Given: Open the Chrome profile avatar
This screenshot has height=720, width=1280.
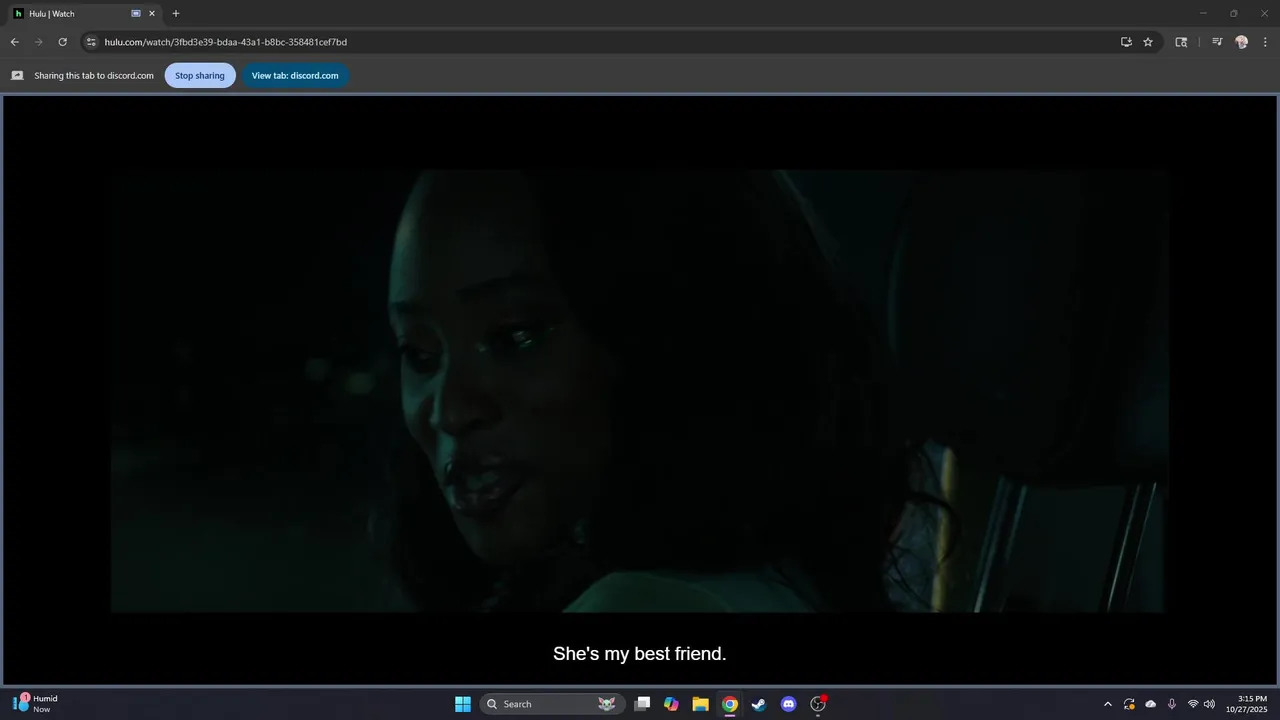Looking at the screenshot, I should (x=1242, y=42).
